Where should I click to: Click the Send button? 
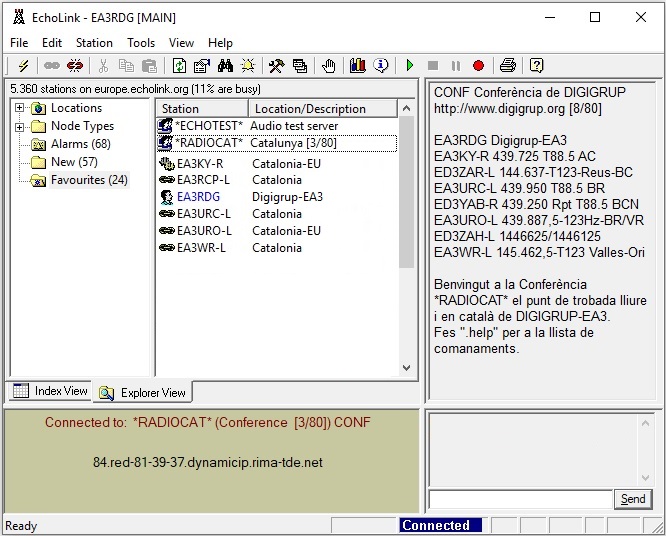click(x=633, y=499)
